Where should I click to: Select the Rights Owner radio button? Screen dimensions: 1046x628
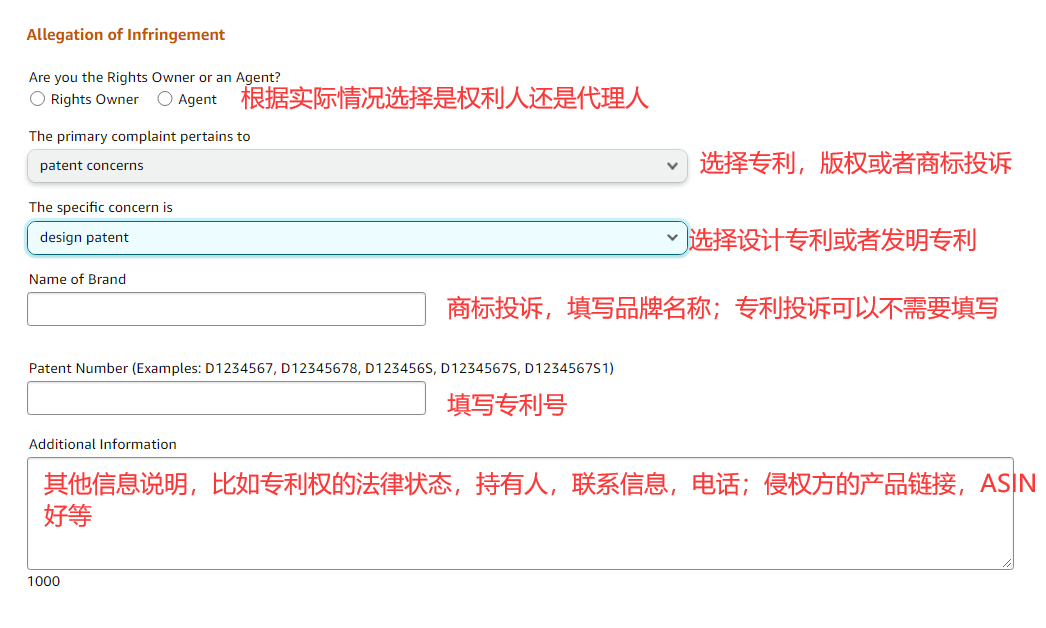tap(37, 99)
